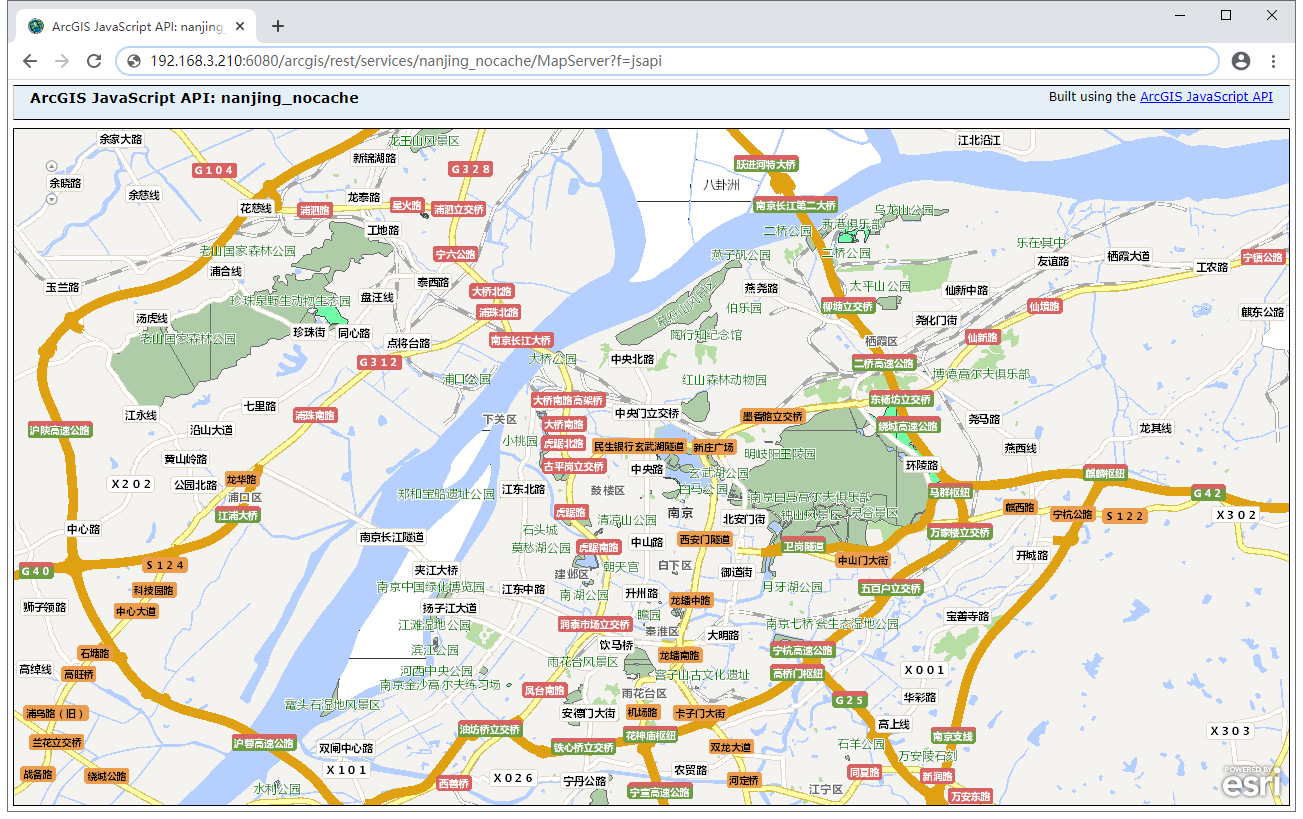This screenshot has height=819, width=1303.
Task: Reload the map page
Action: pyautogui.click(x=94, y=61)
